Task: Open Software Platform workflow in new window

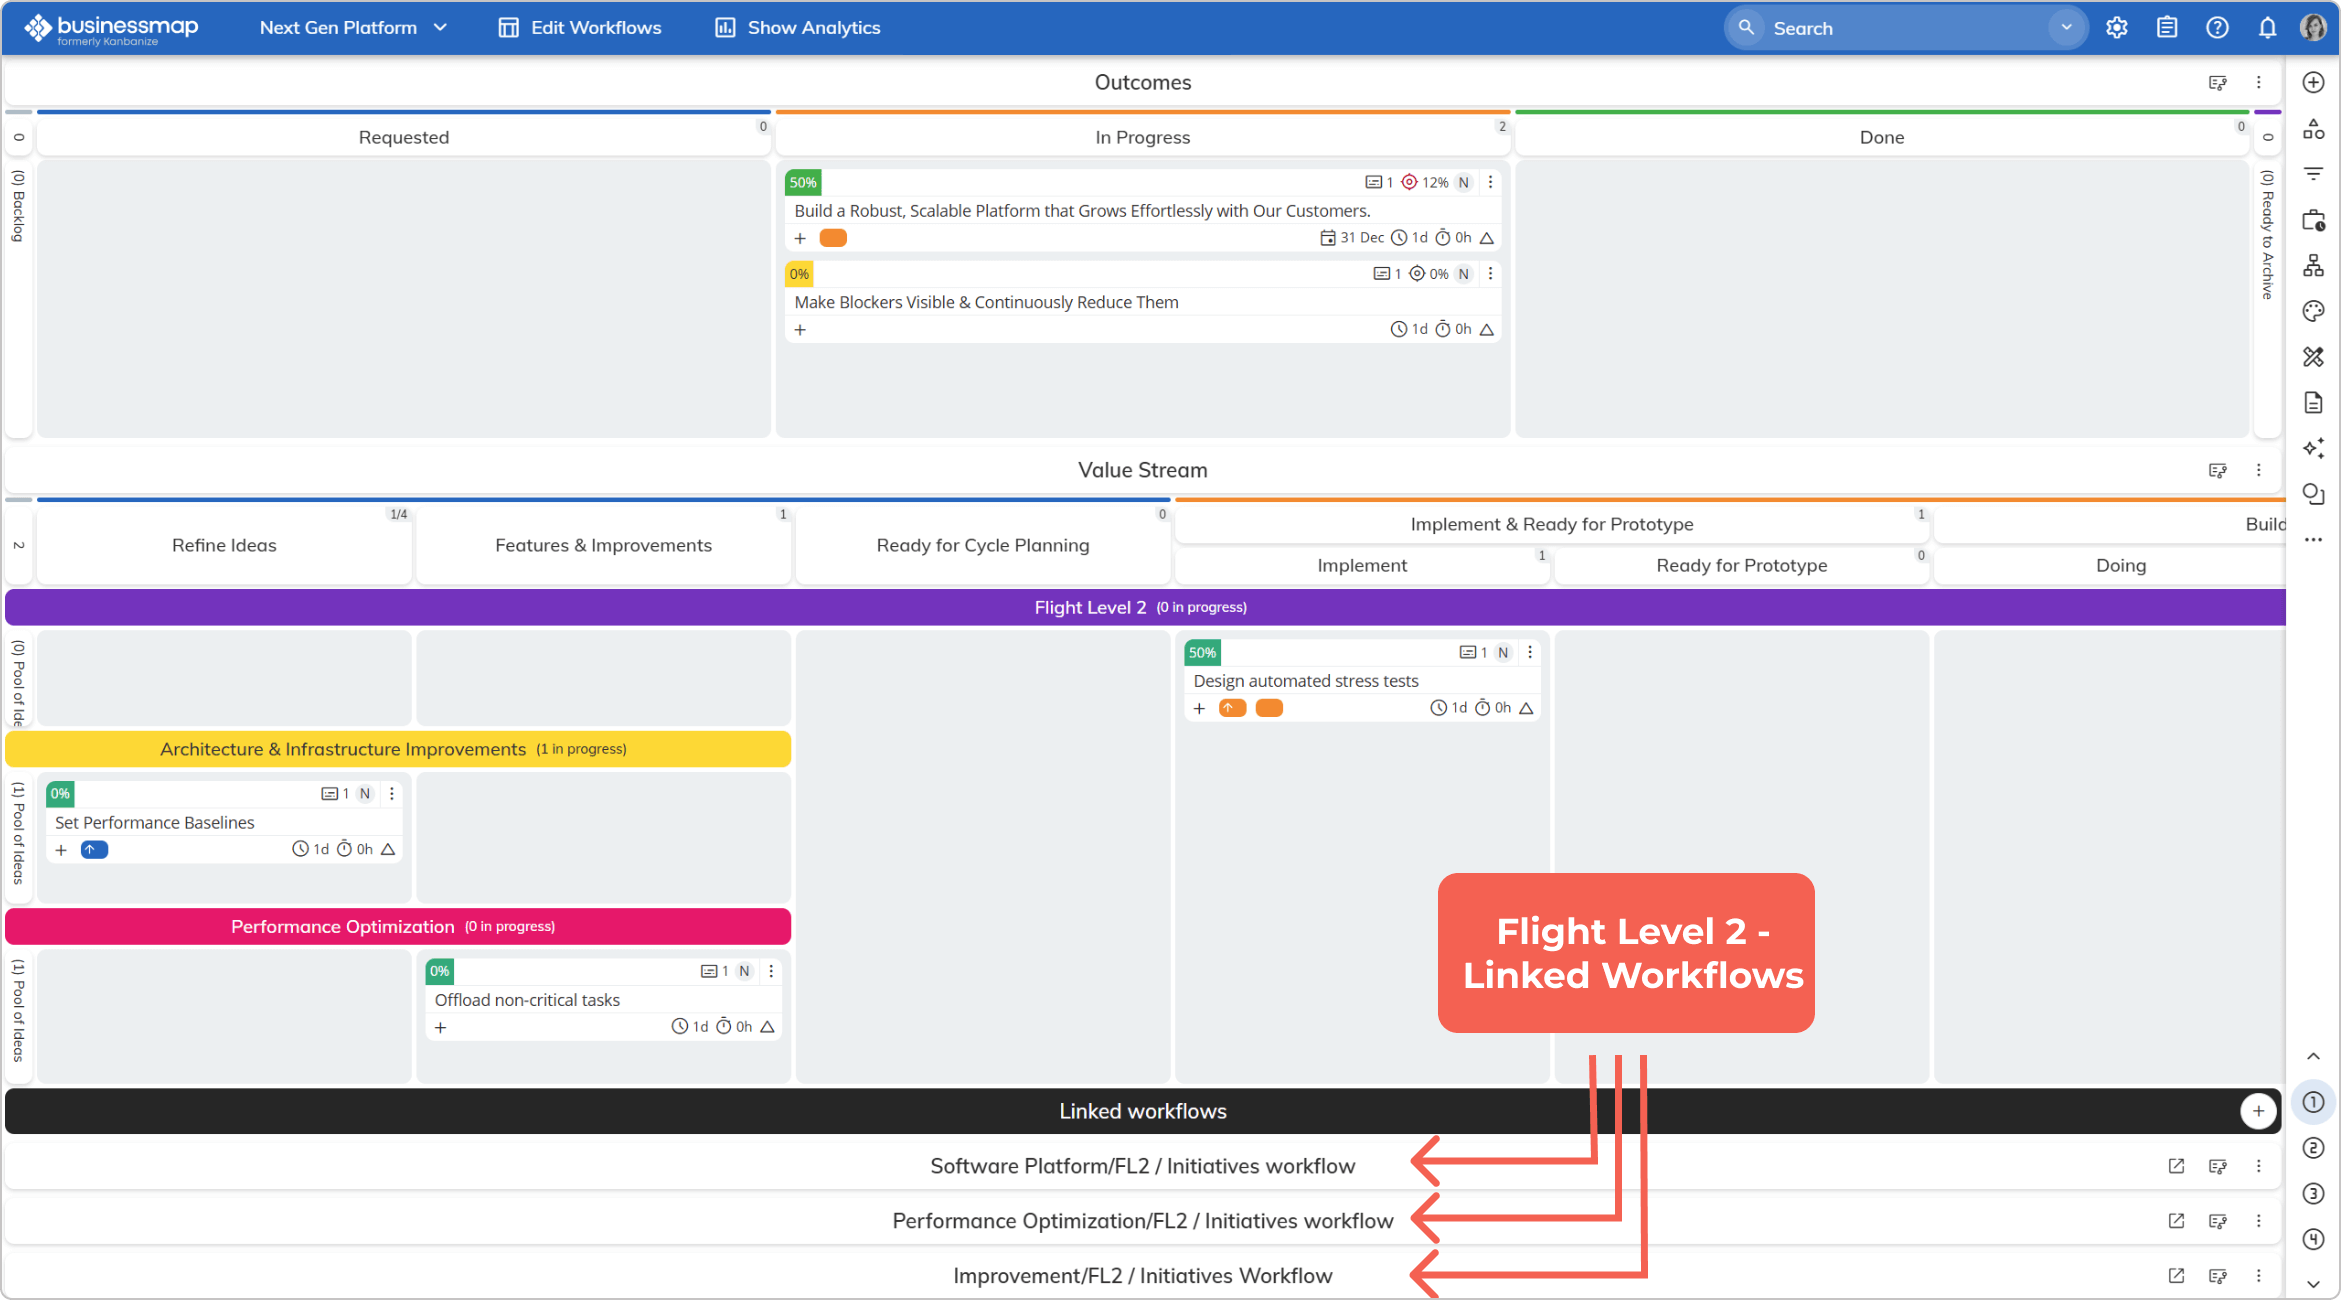Action: point(2176,1166)
